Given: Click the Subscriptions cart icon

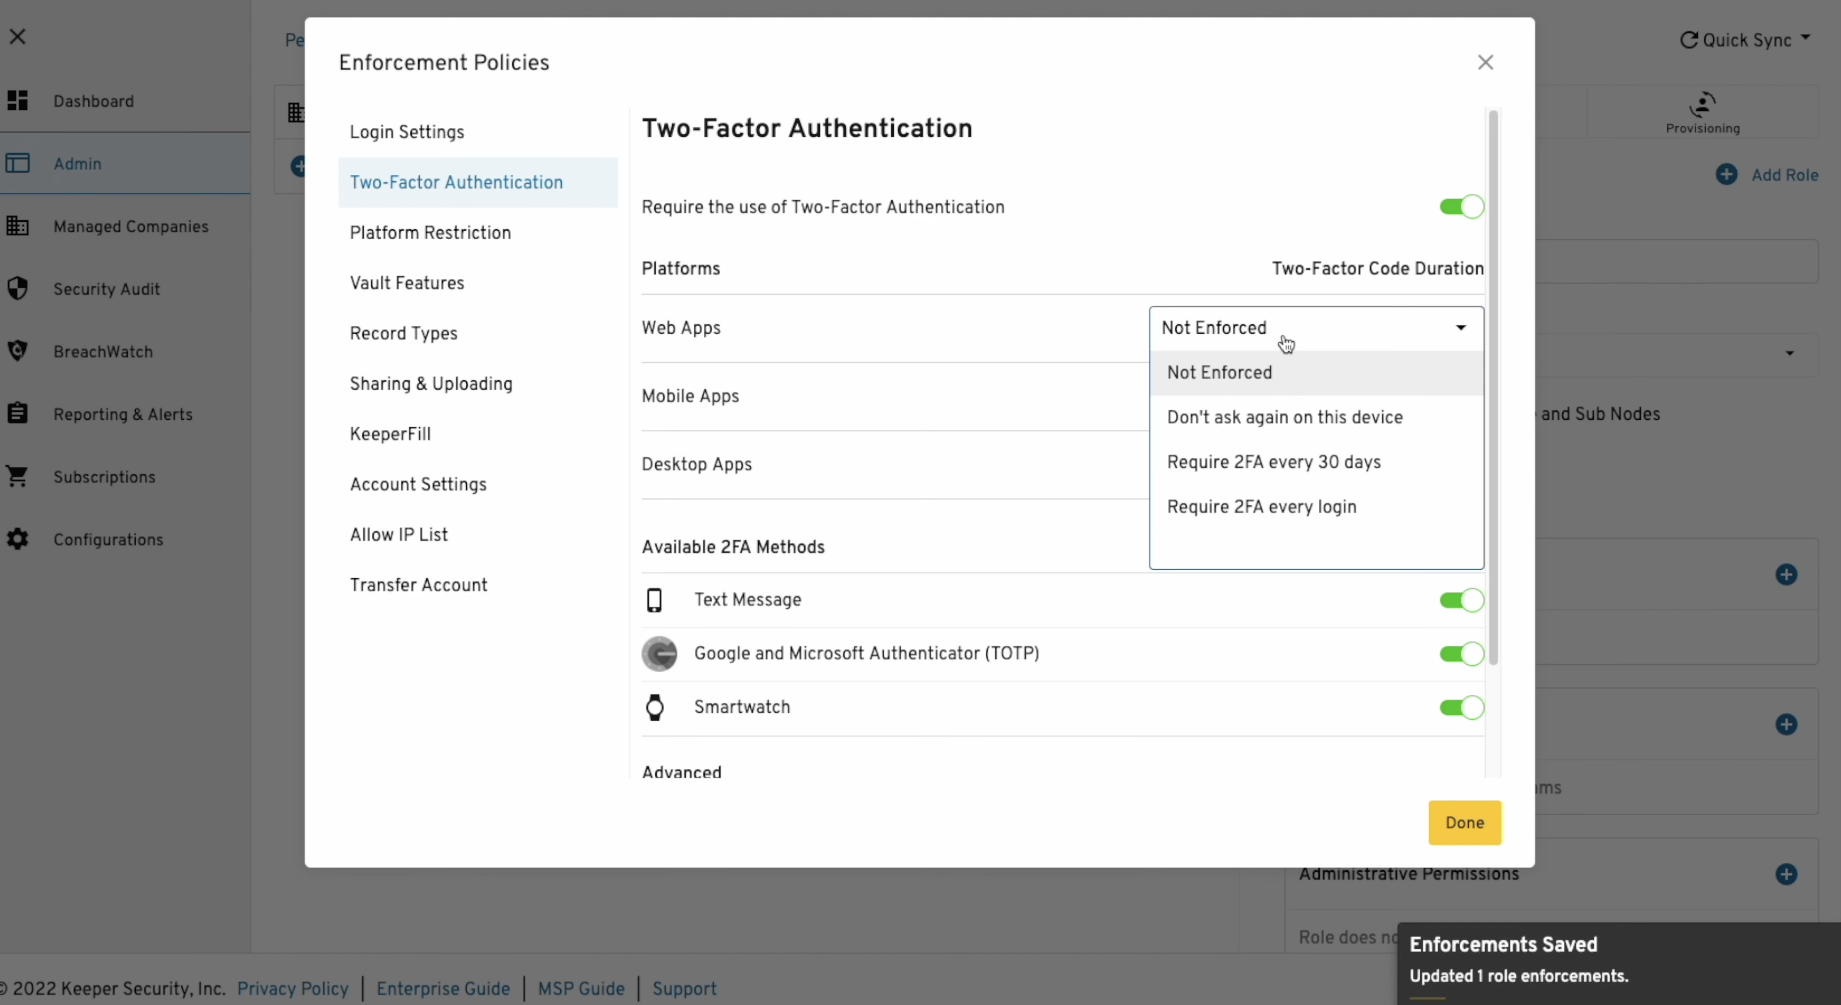Looking at the screenshot, I should [18, 477].
